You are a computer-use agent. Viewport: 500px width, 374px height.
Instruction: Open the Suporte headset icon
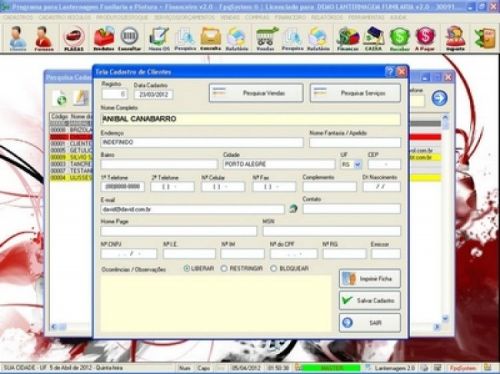[x=455, y=38]
